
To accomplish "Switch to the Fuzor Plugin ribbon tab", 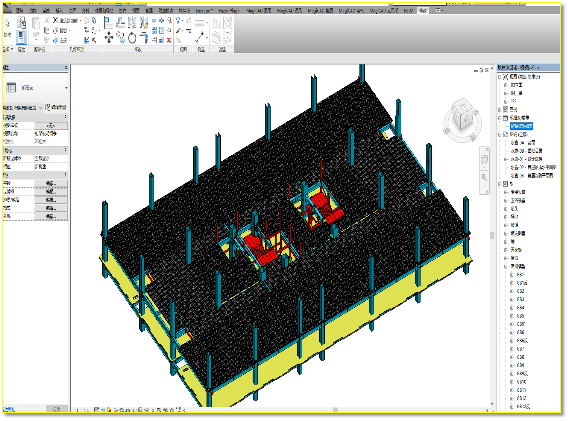I will tap(229, 11).
